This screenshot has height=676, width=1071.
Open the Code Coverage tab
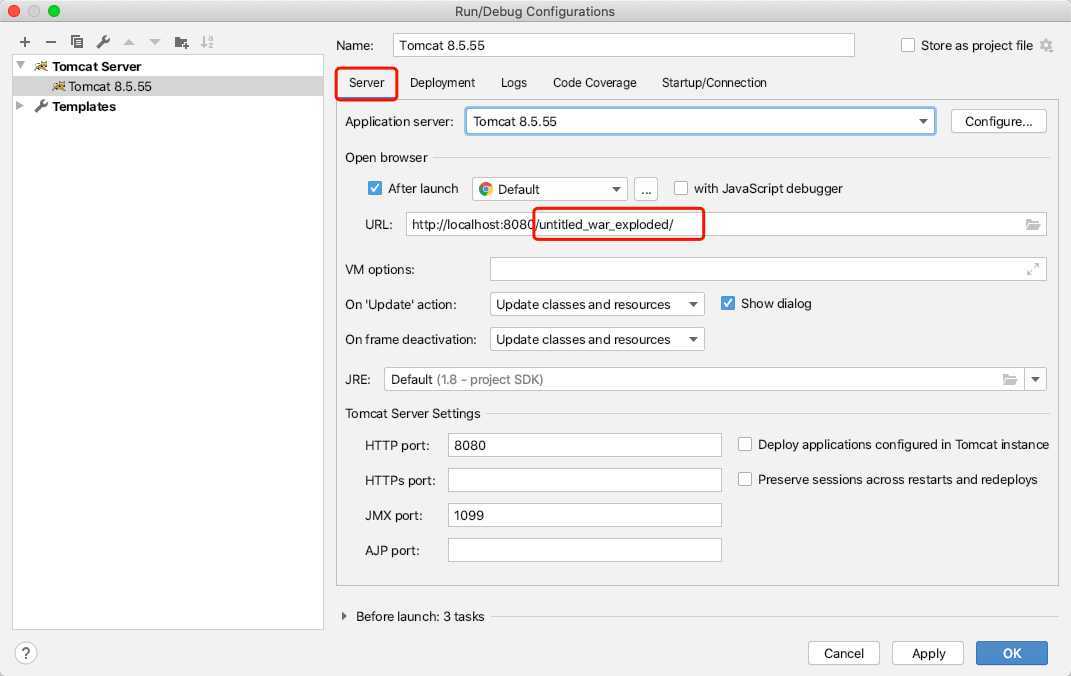tap(595, 83)
